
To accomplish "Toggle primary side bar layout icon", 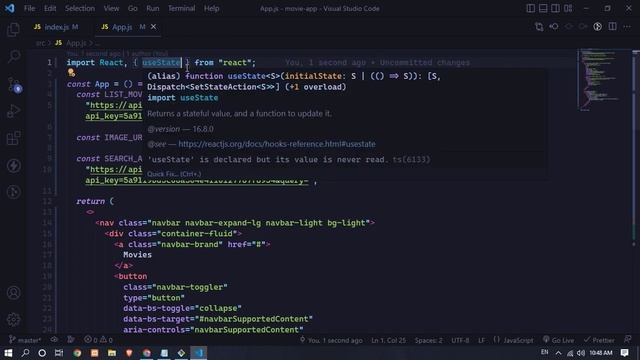I will pos(531,8).
